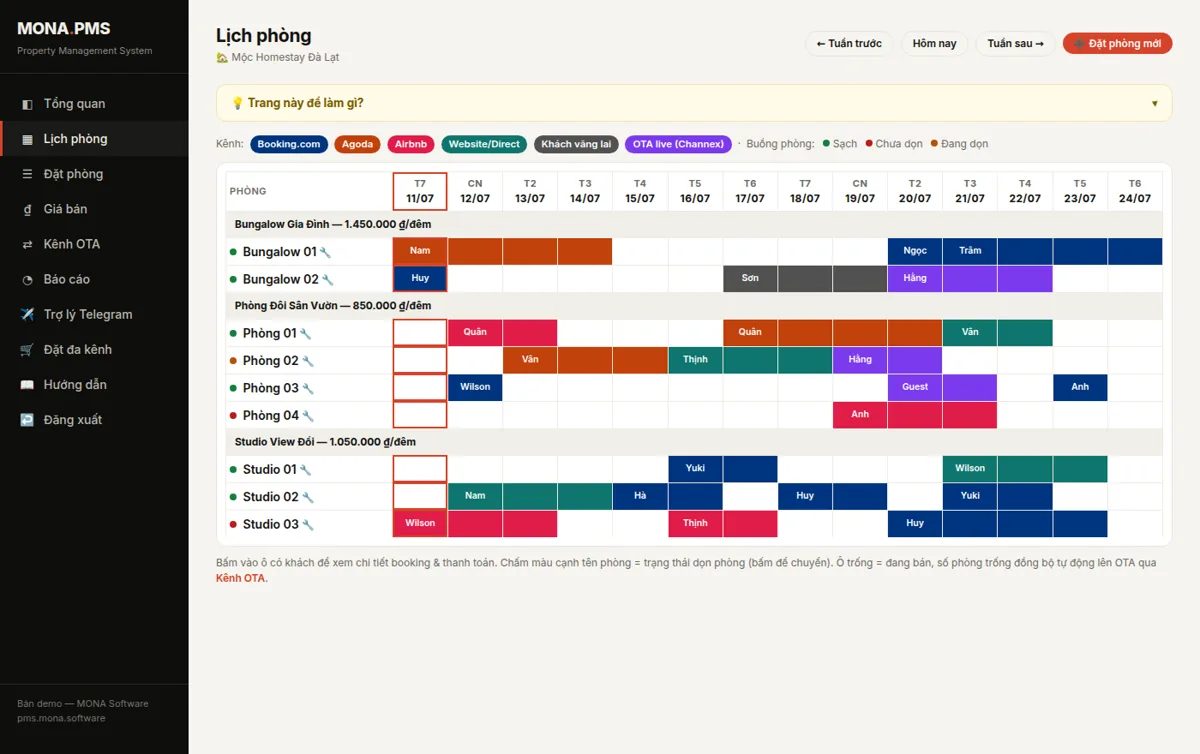
Task: Click the wrench icon next to Bungalow 01
Action: point(325,252)
